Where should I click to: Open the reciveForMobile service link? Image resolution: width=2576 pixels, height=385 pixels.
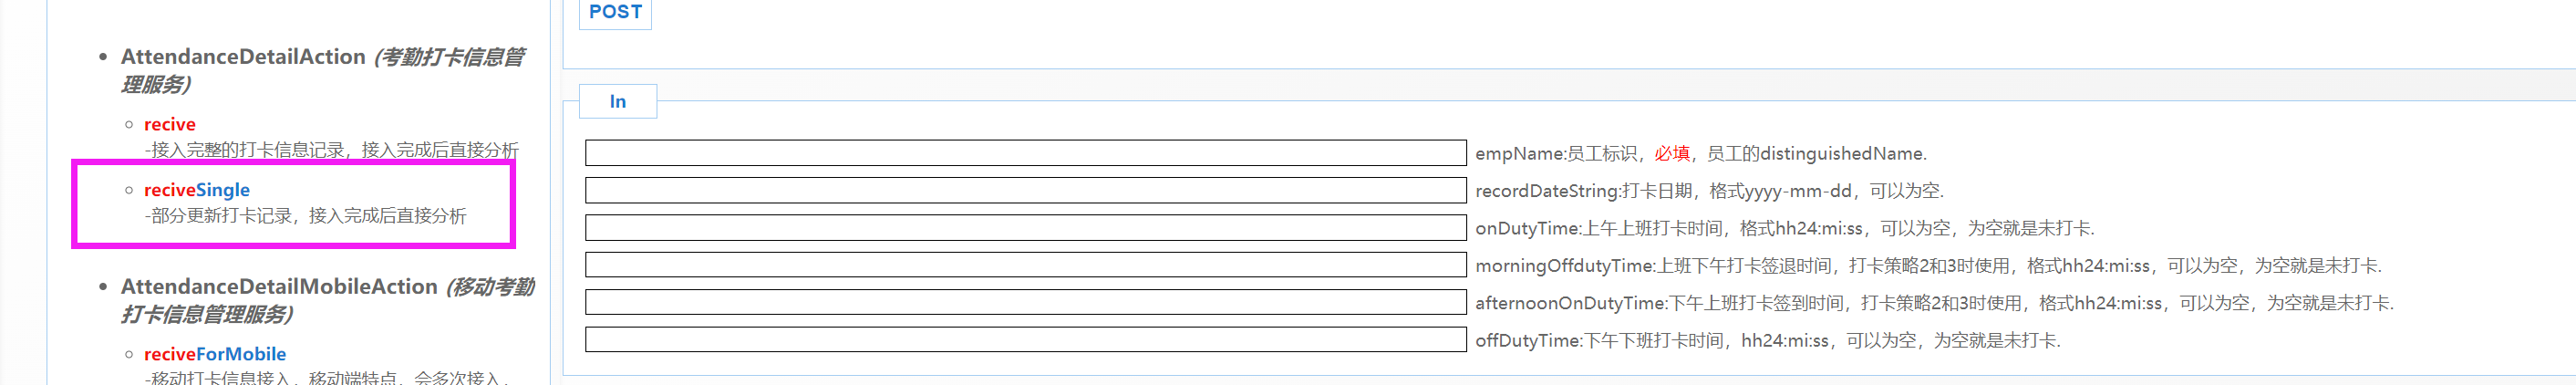(x=215, y=354)
